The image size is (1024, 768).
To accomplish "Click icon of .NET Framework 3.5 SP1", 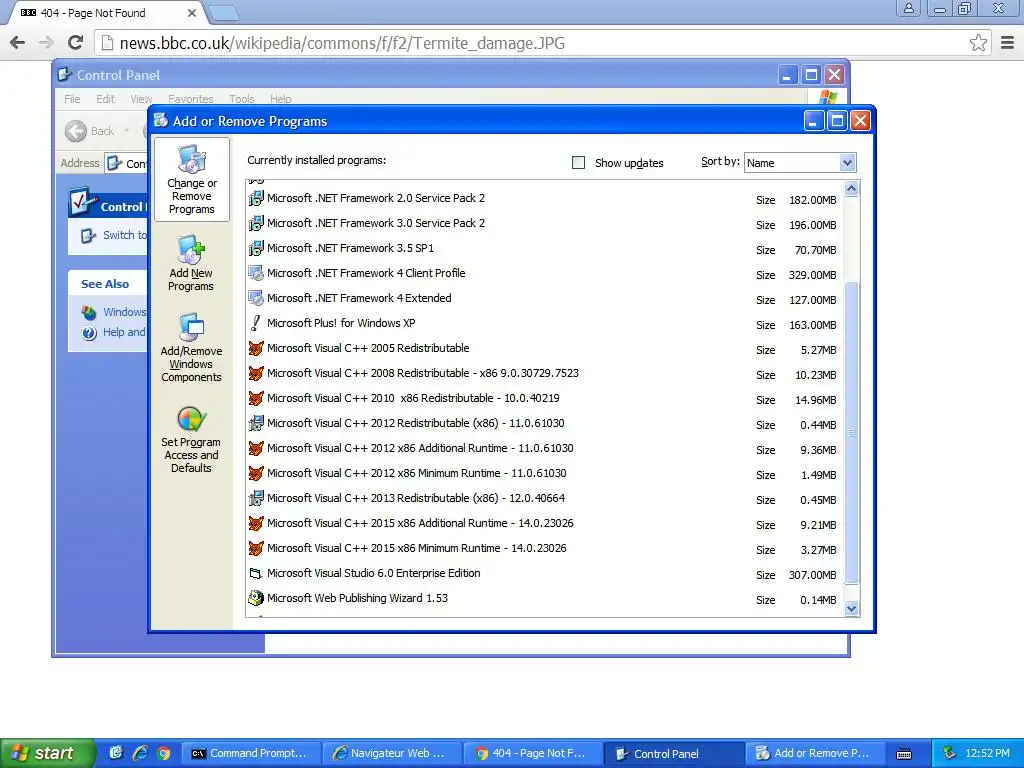I will (256, 248).
